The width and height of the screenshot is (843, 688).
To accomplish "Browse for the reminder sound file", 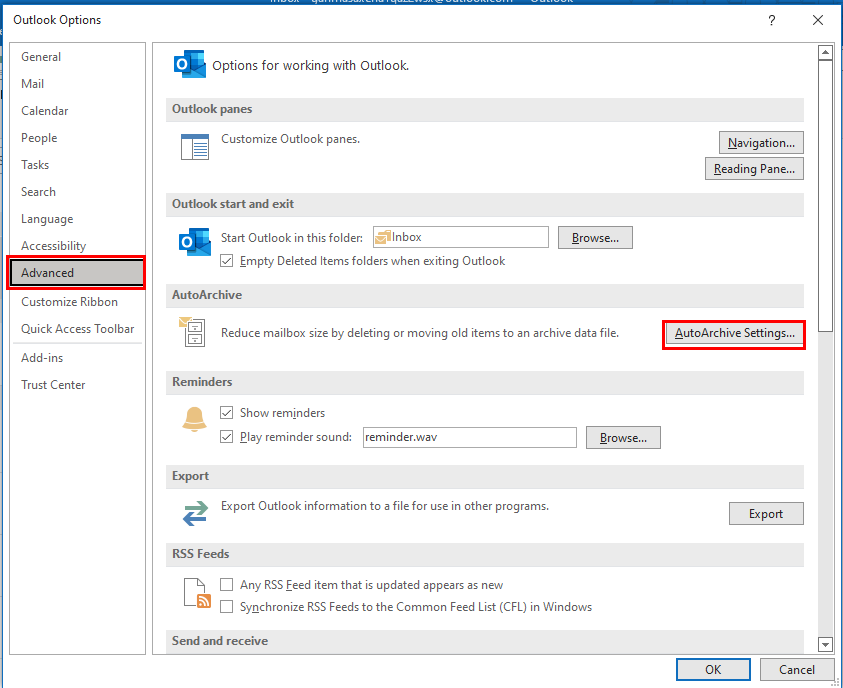I will pos(623,438).
